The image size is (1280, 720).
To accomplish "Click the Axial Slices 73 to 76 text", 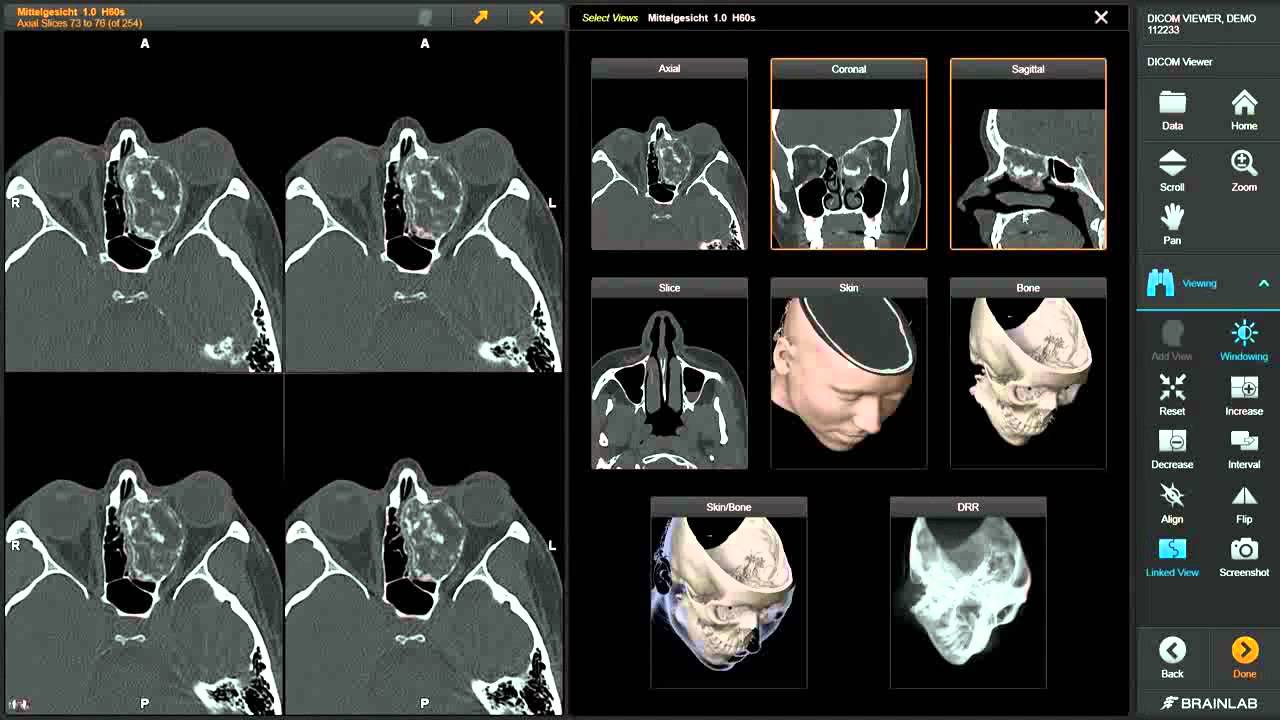I will tap(79, 23).
